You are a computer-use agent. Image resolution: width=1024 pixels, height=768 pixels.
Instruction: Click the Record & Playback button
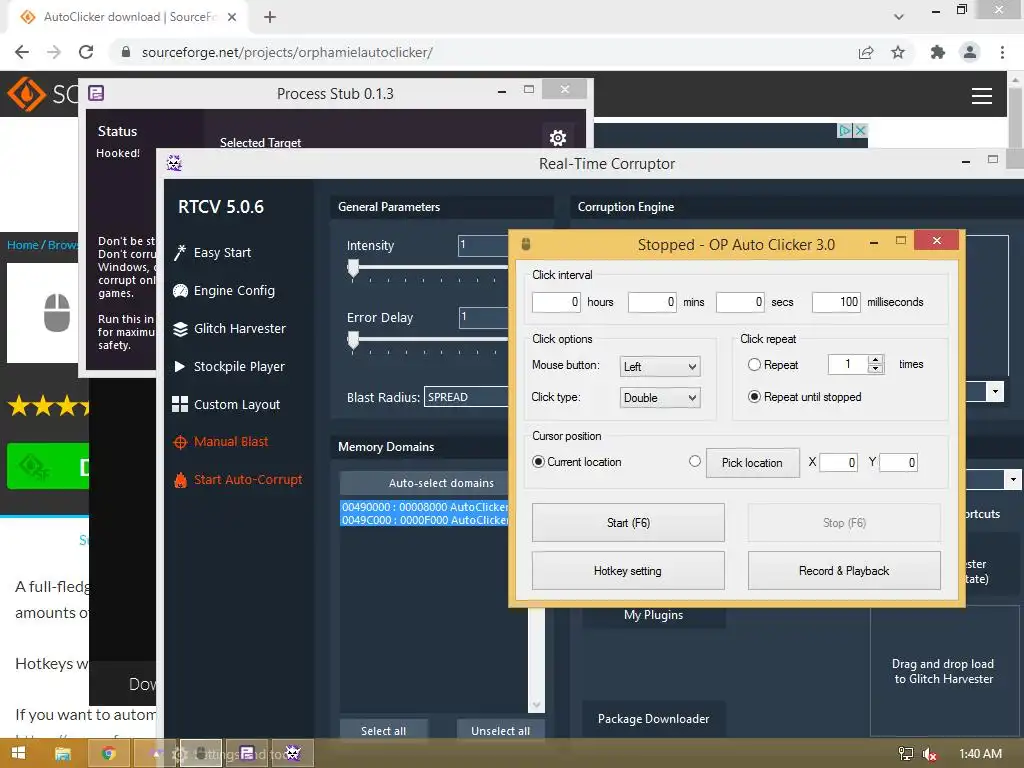tap(844, 571)
